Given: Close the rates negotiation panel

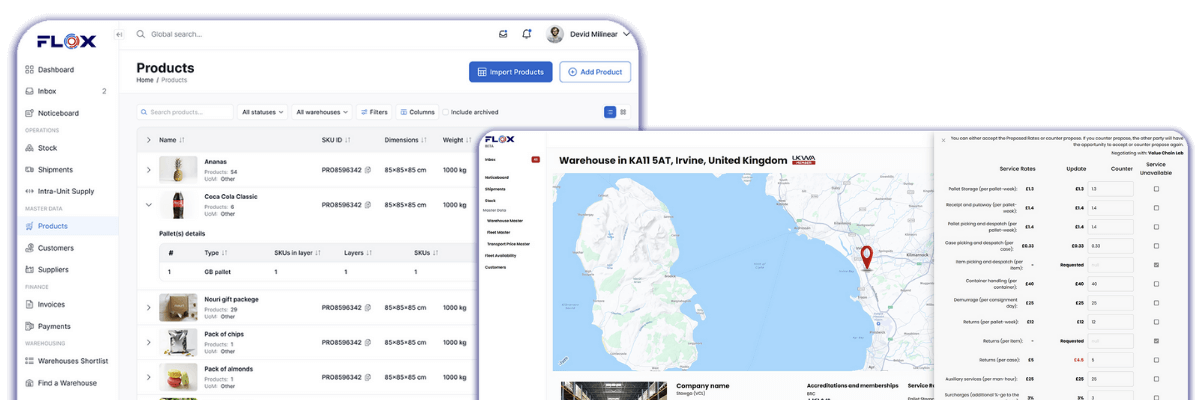Looking at the screenshot, I should (943, 140).
